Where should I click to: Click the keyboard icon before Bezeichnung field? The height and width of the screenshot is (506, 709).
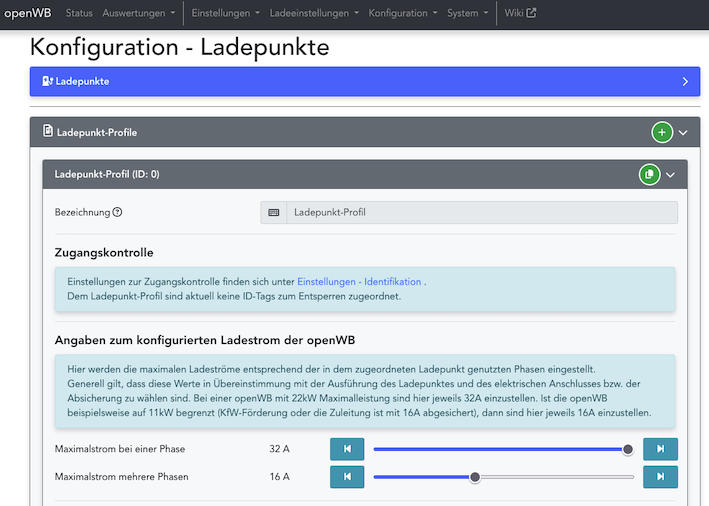274,213
